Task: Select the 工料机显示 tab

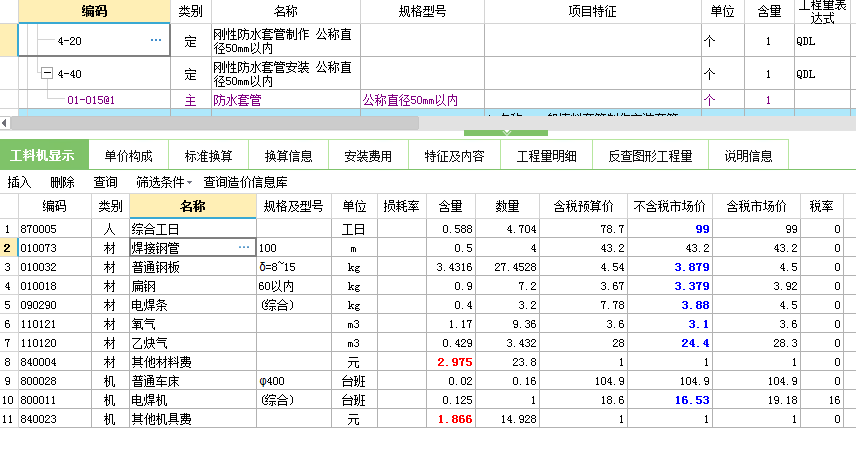Action: click(x=44, y=155)
